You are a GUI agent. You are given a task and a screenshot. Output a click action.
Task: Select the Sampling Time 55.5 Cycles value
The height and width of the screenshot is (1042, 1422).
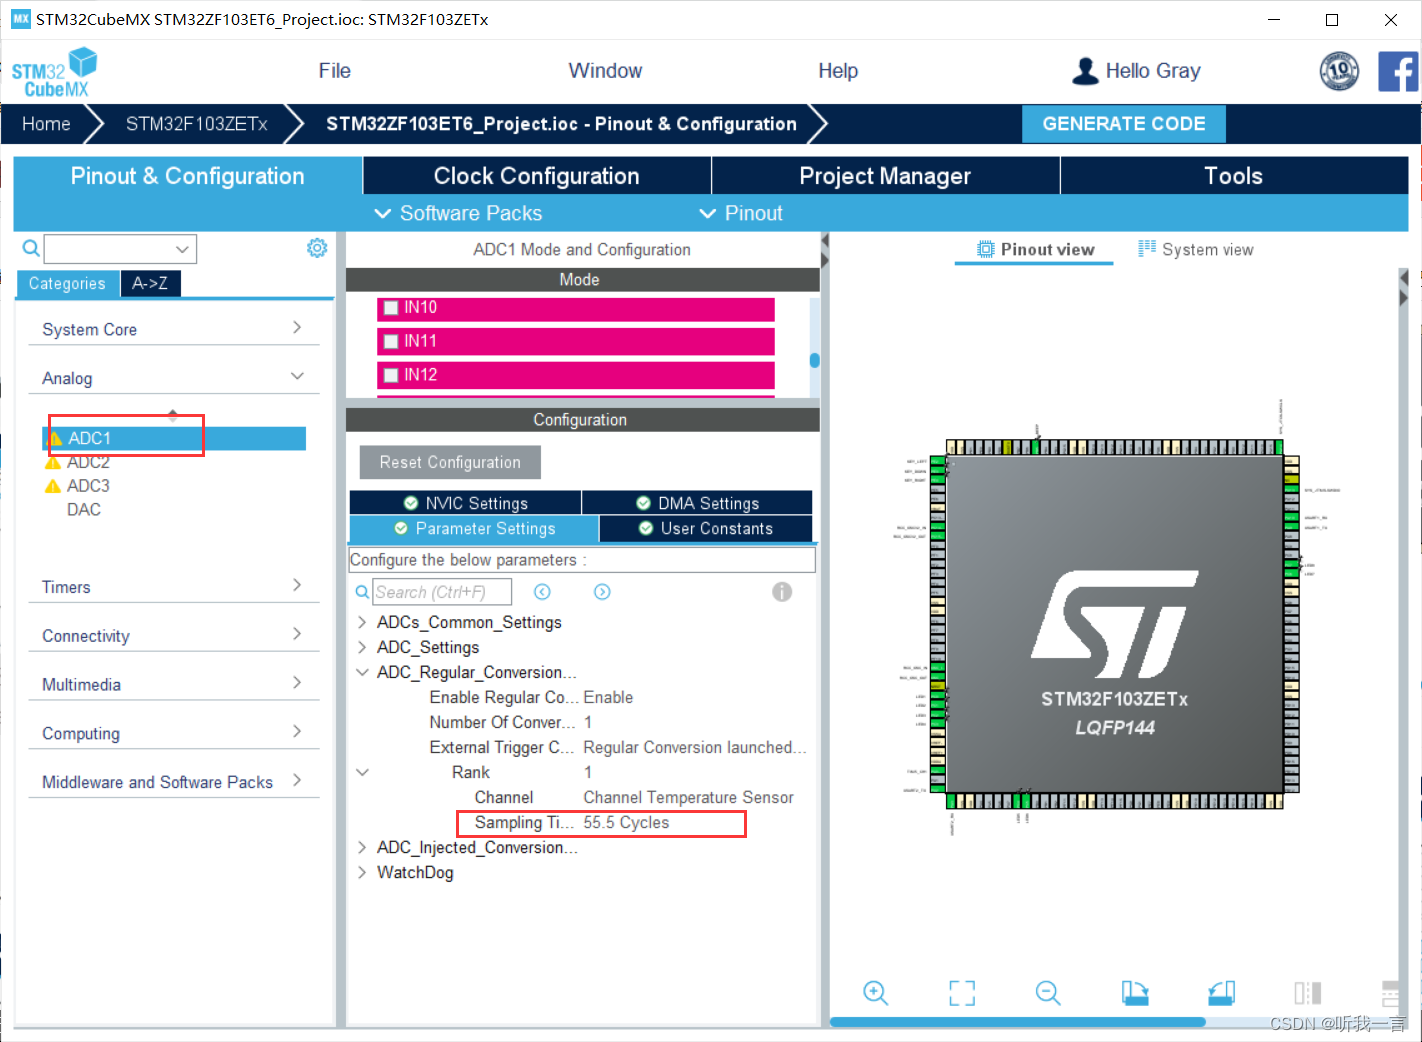click(626, 823)
